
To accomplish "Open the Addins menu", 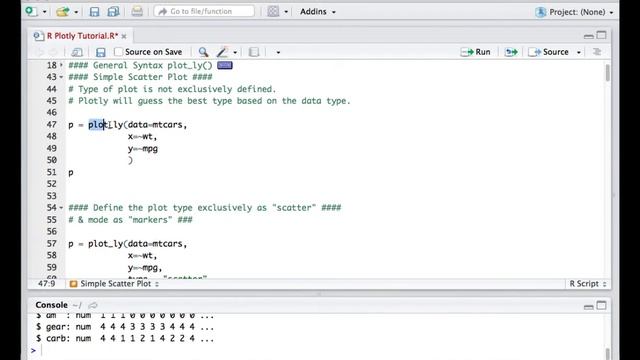I will tap(318, 11).
